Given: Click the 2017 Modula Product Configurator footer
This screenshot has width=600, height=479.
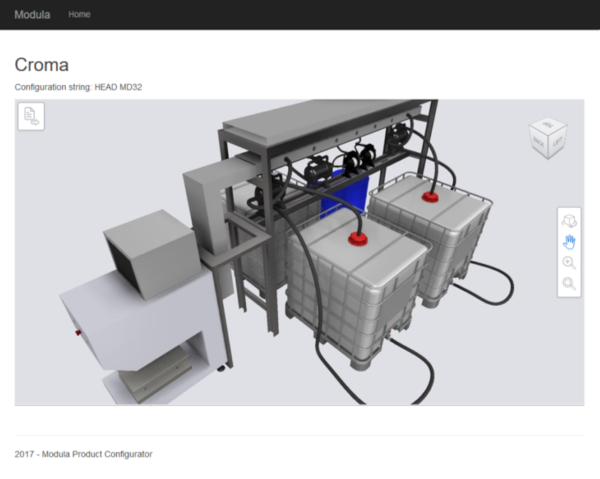Looking at the screenshot, I should point(83,454).
